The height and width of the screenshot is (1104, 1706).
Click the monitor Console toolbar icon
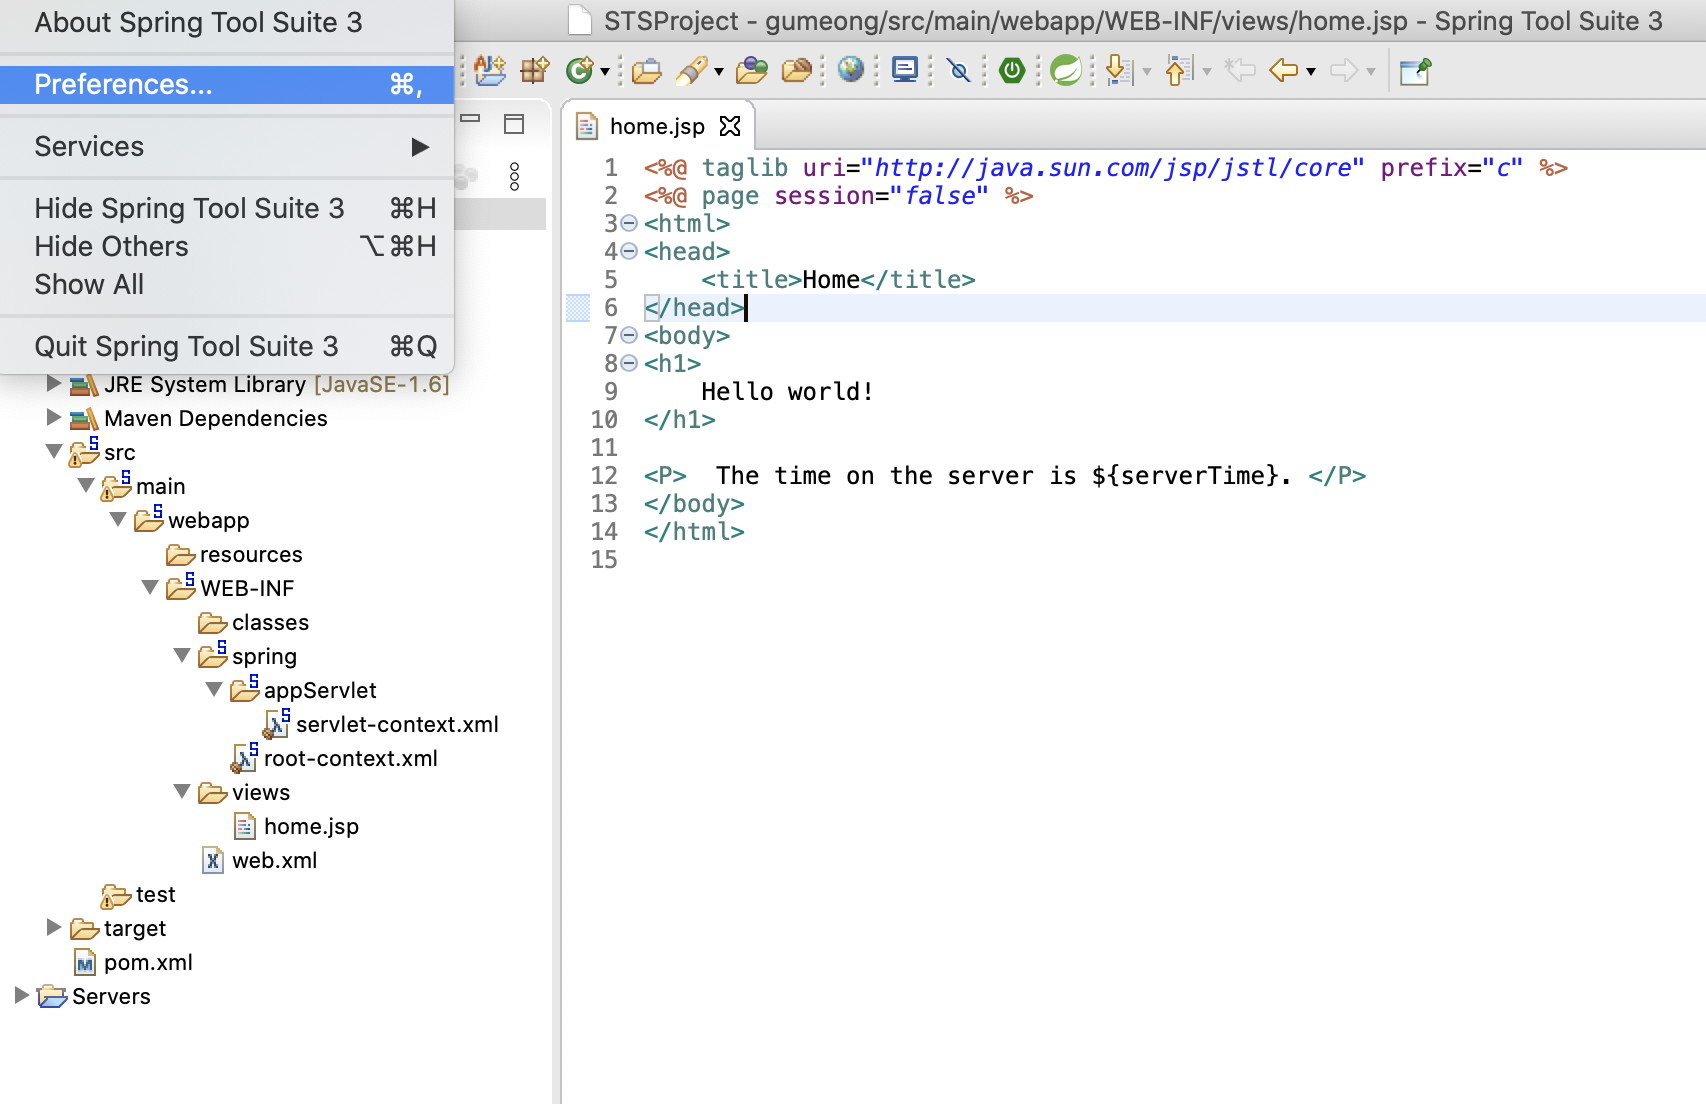(905, 70)
